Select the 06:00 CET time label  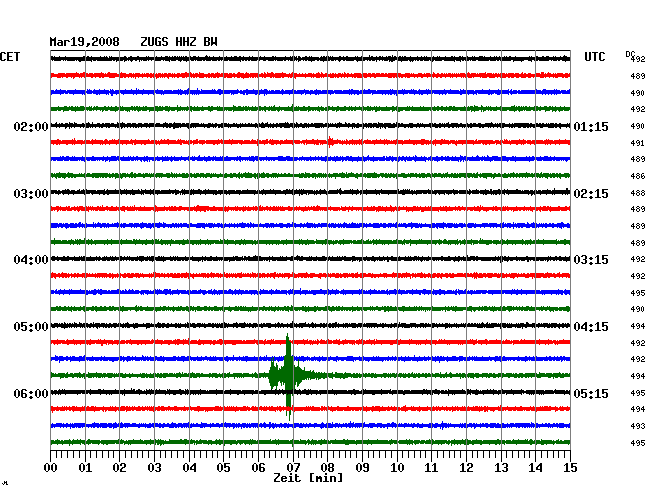click(31, 393)
